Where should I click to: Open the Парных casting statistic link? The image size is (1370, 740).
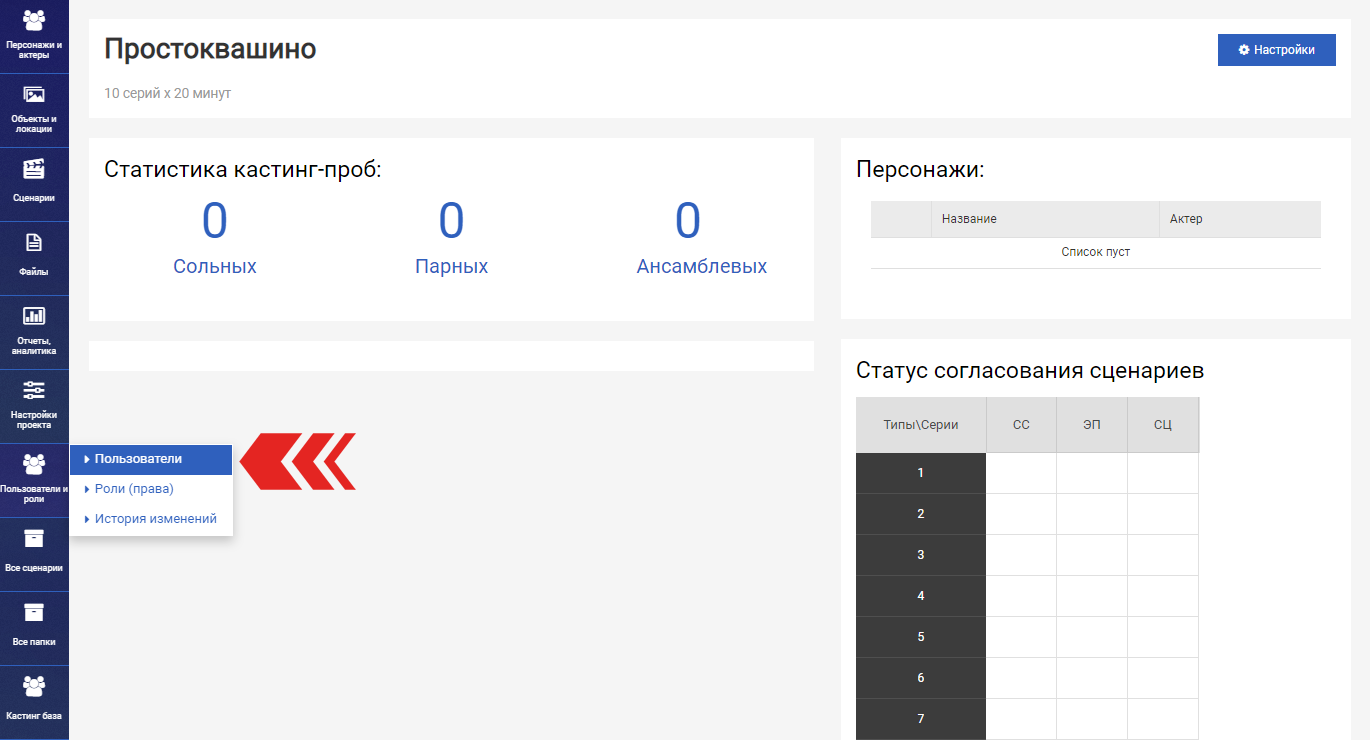coord(452,266)
